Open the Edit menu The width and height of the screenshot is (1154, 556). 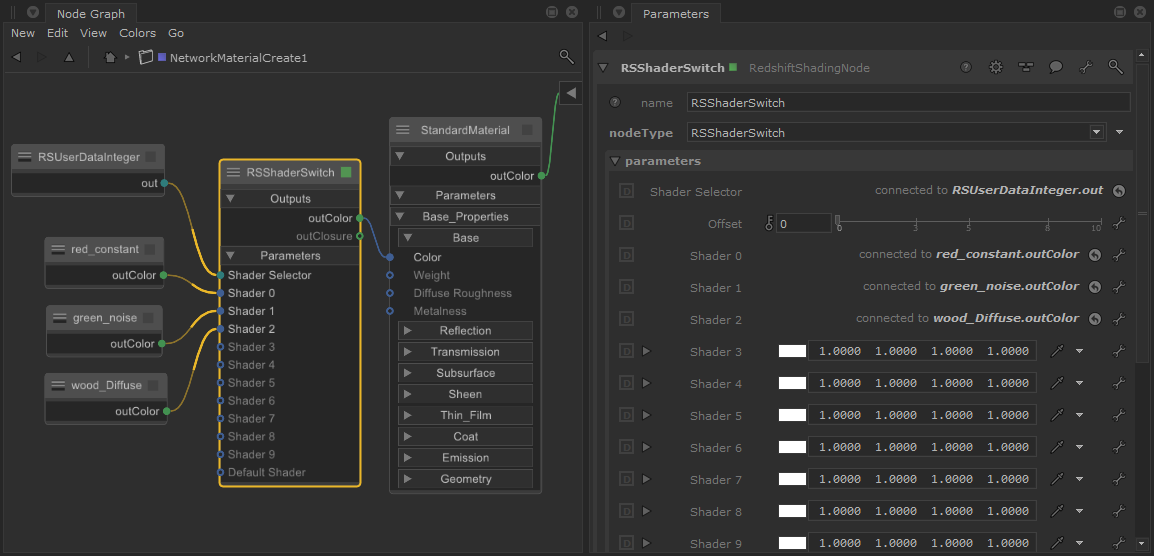pyautogui.click(x=57, y=33)
